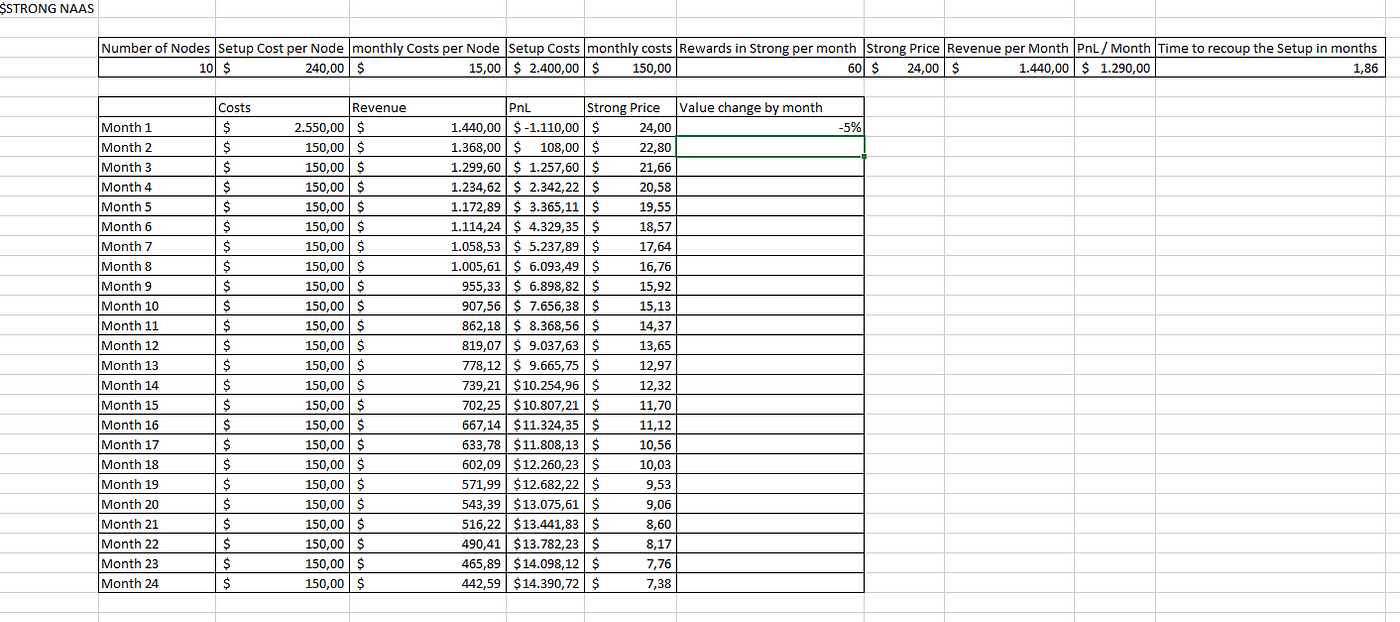Select the 5.237,89 PnL cell
The image size is (1400, 622).
pos(545,246)
